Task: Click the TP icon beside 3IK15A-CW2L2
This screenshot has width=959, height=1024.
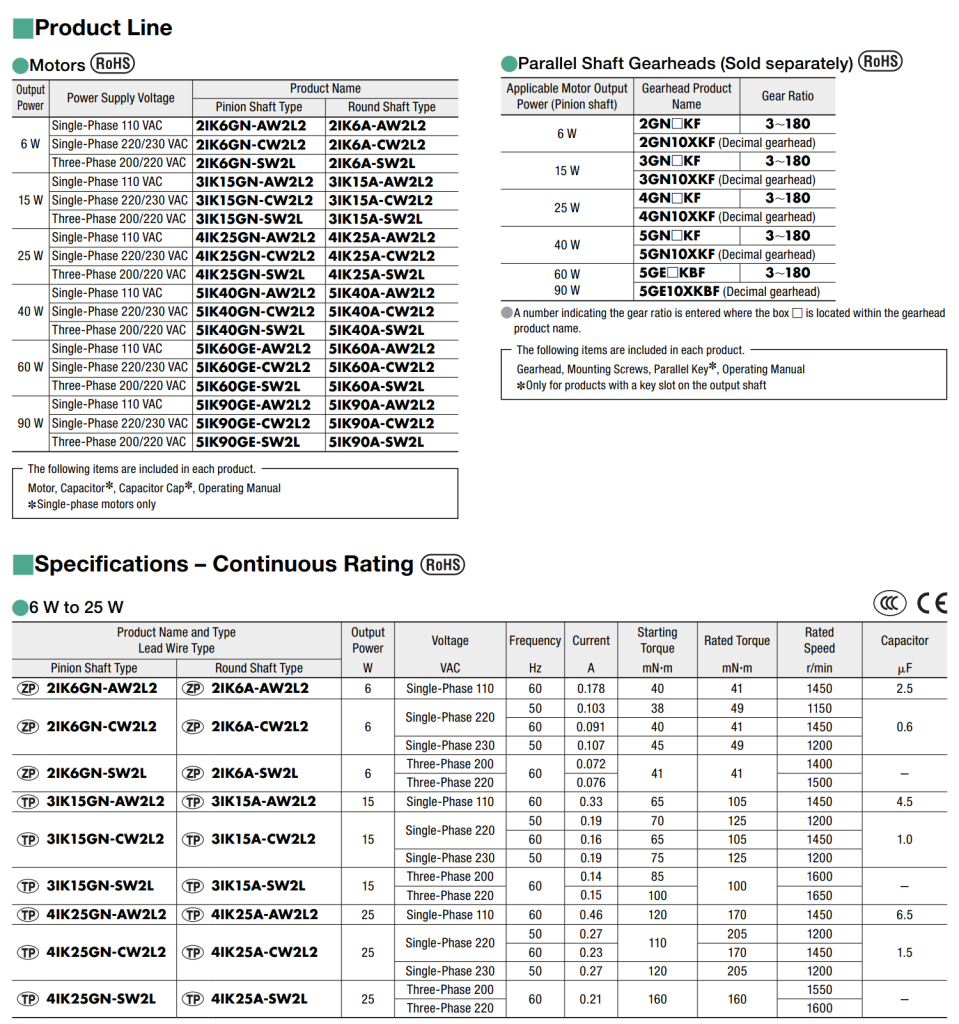Action: pyautogui.click(x=193, y=839)
